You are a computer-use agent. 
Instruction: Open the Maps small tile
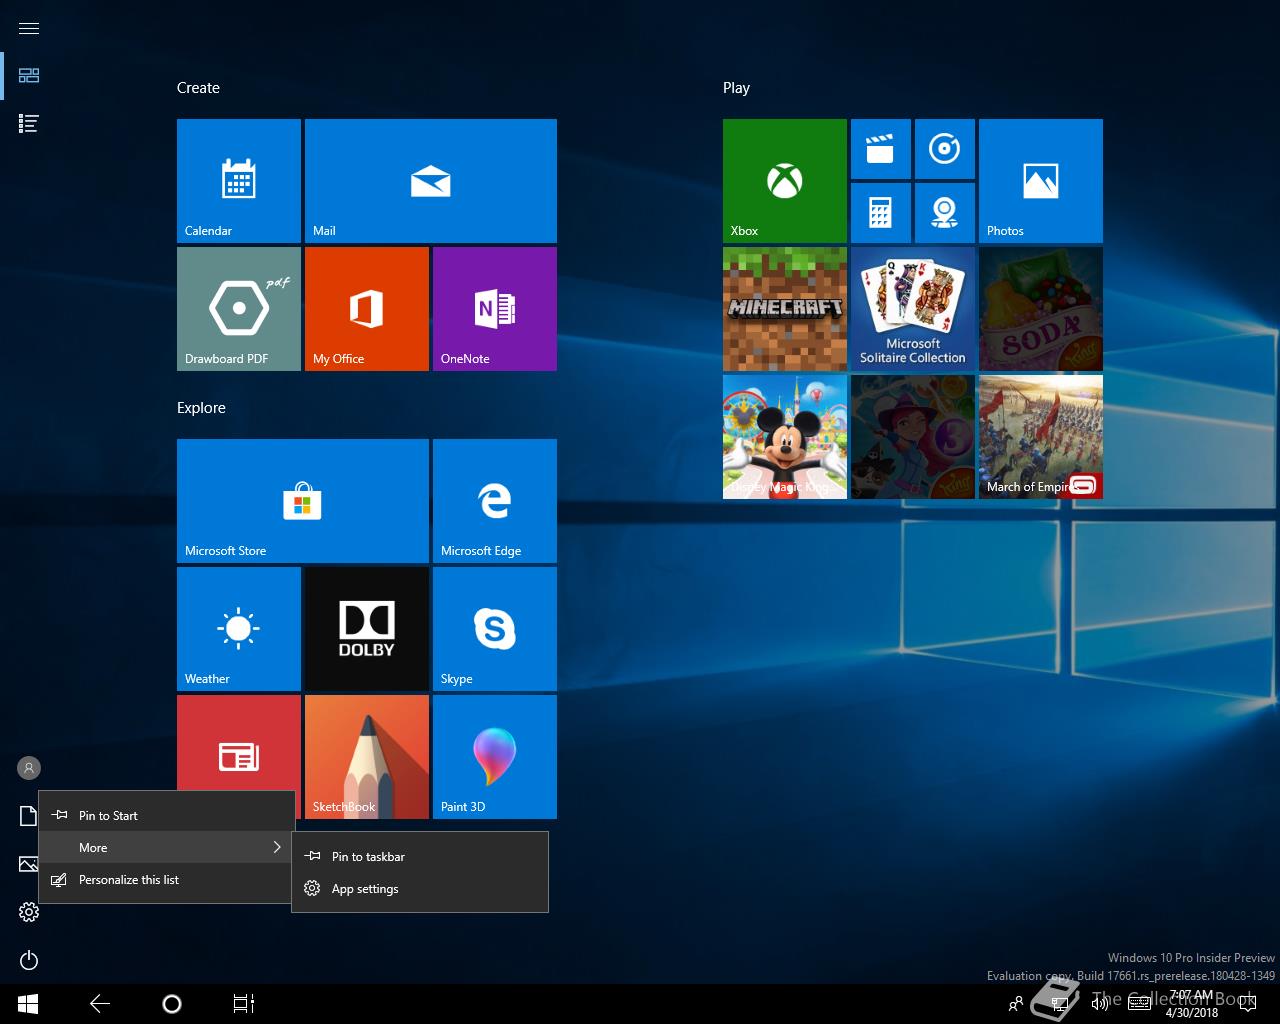(945, 213)
